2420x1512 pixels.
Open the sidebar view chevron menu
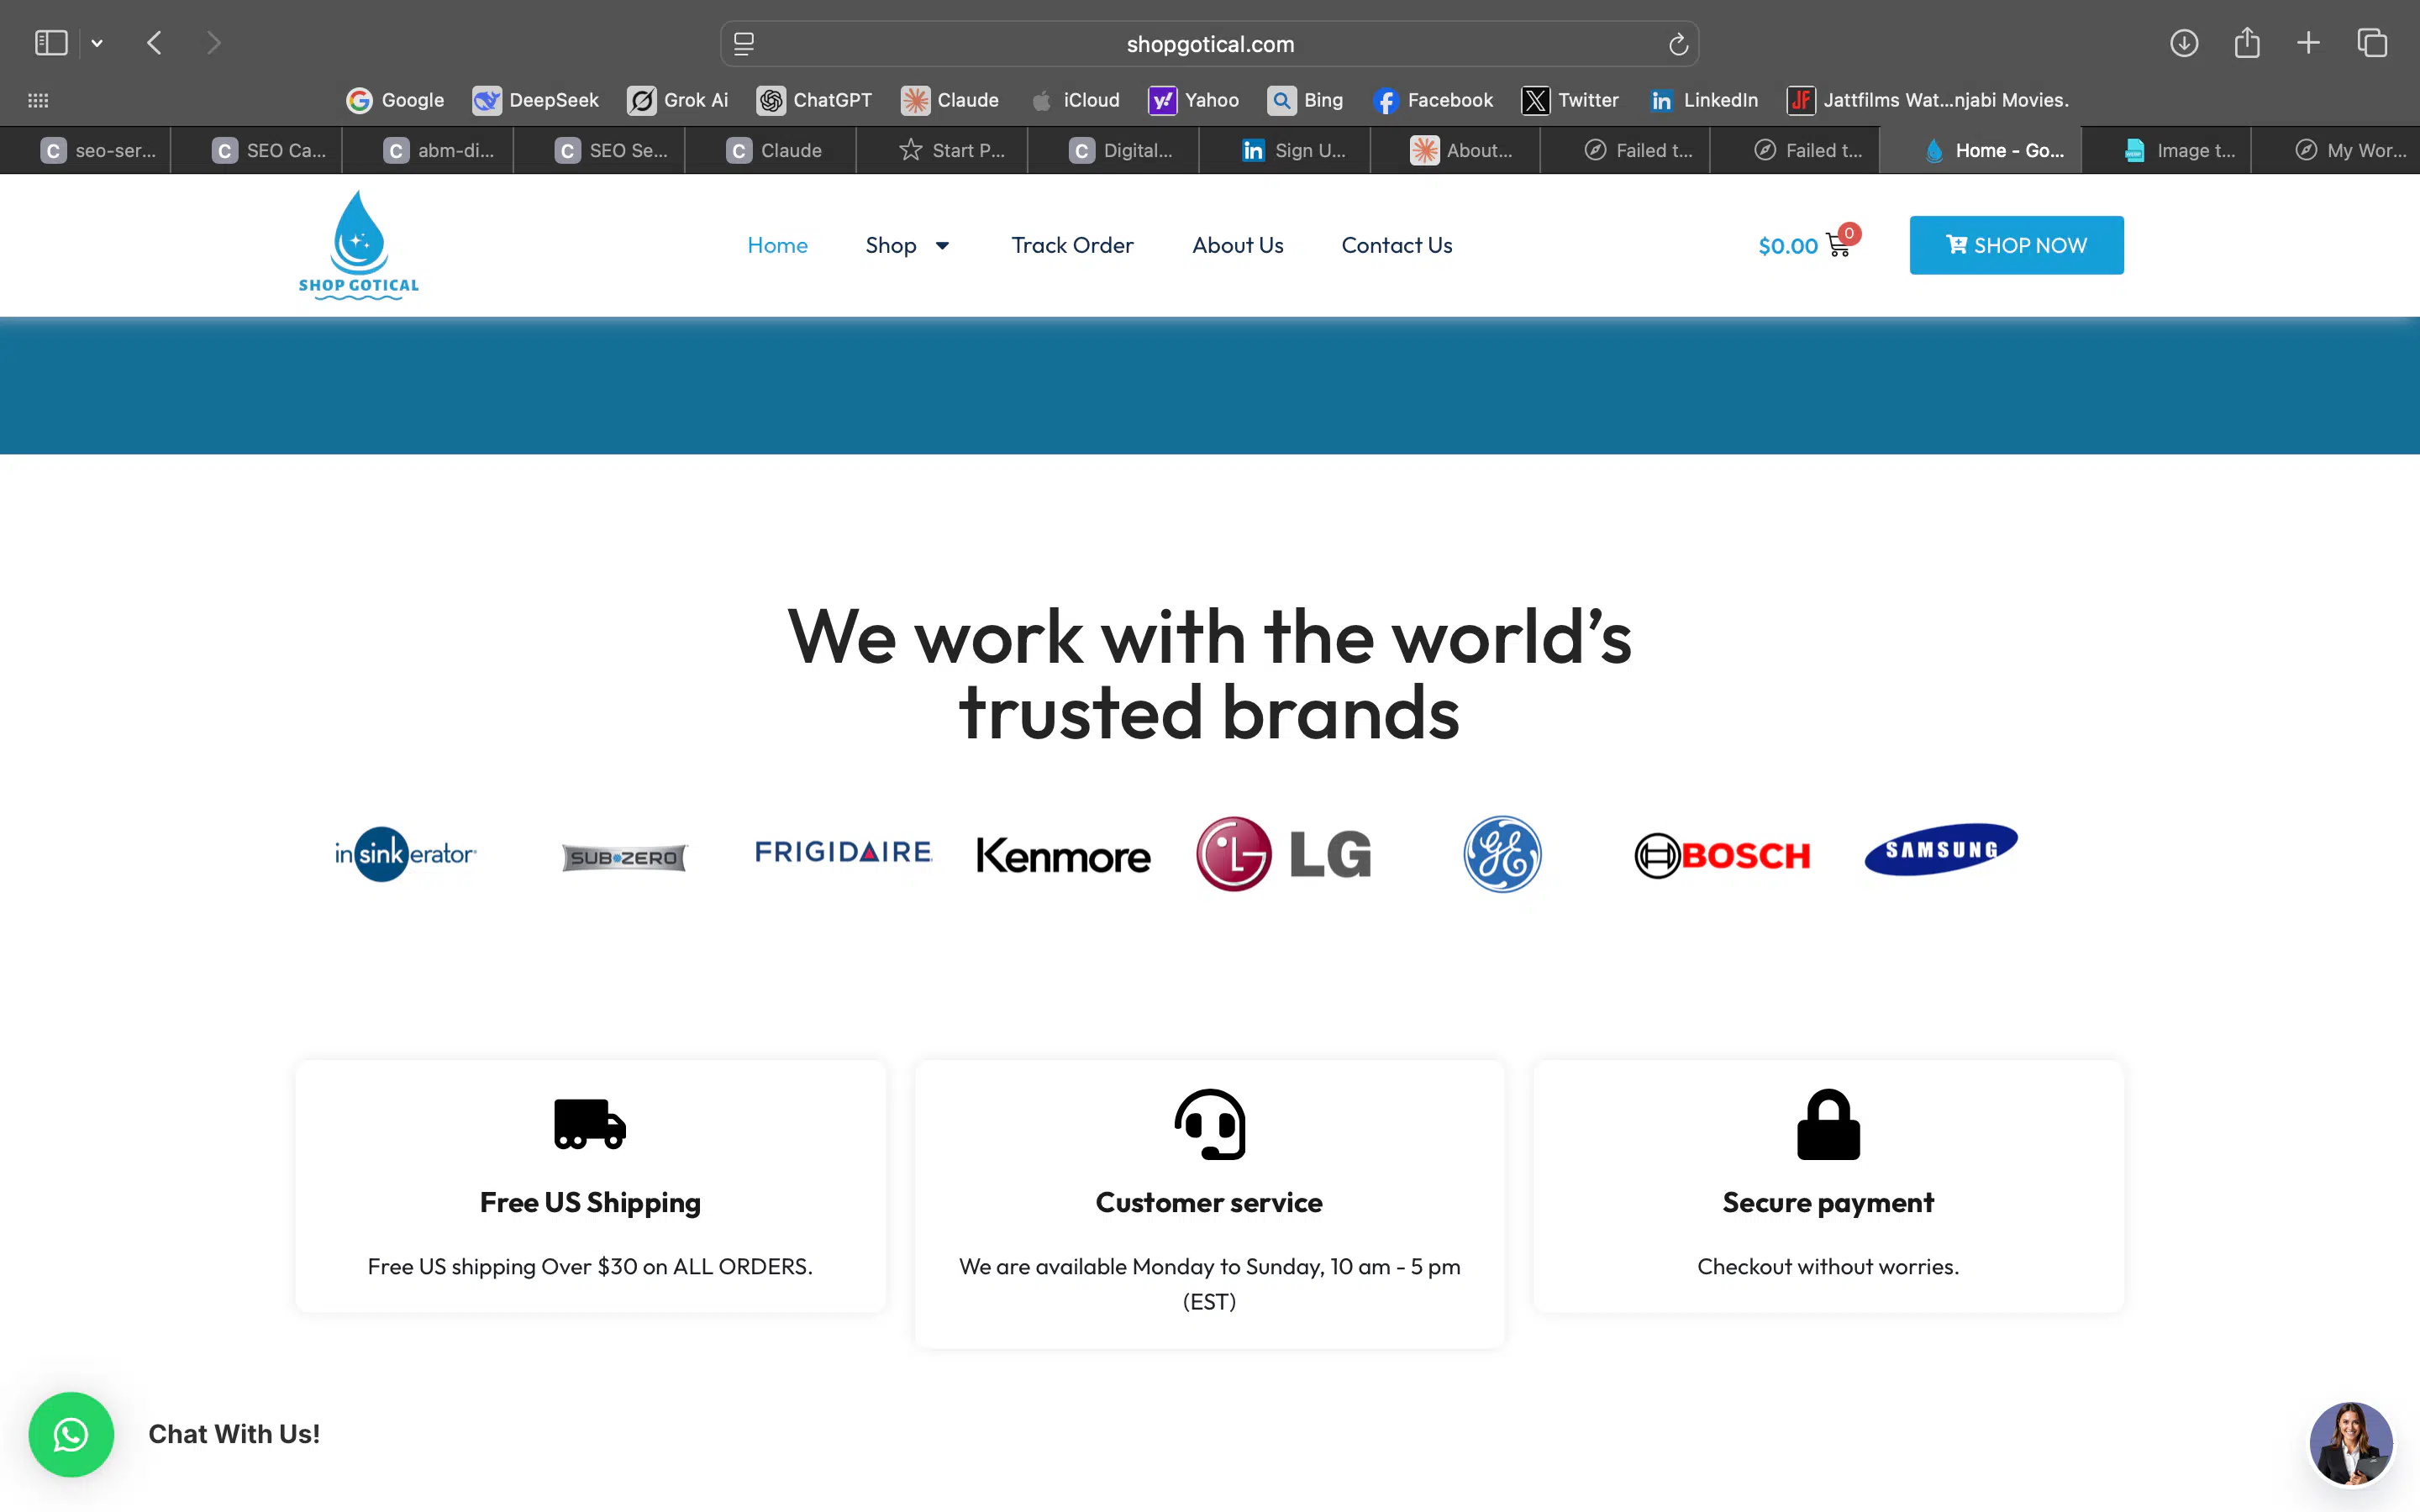tap(97, 42)
